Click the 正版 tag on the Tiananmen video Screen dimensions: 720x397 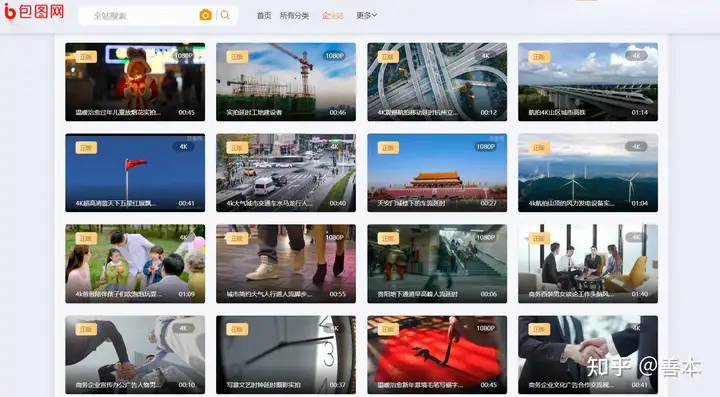388,147
